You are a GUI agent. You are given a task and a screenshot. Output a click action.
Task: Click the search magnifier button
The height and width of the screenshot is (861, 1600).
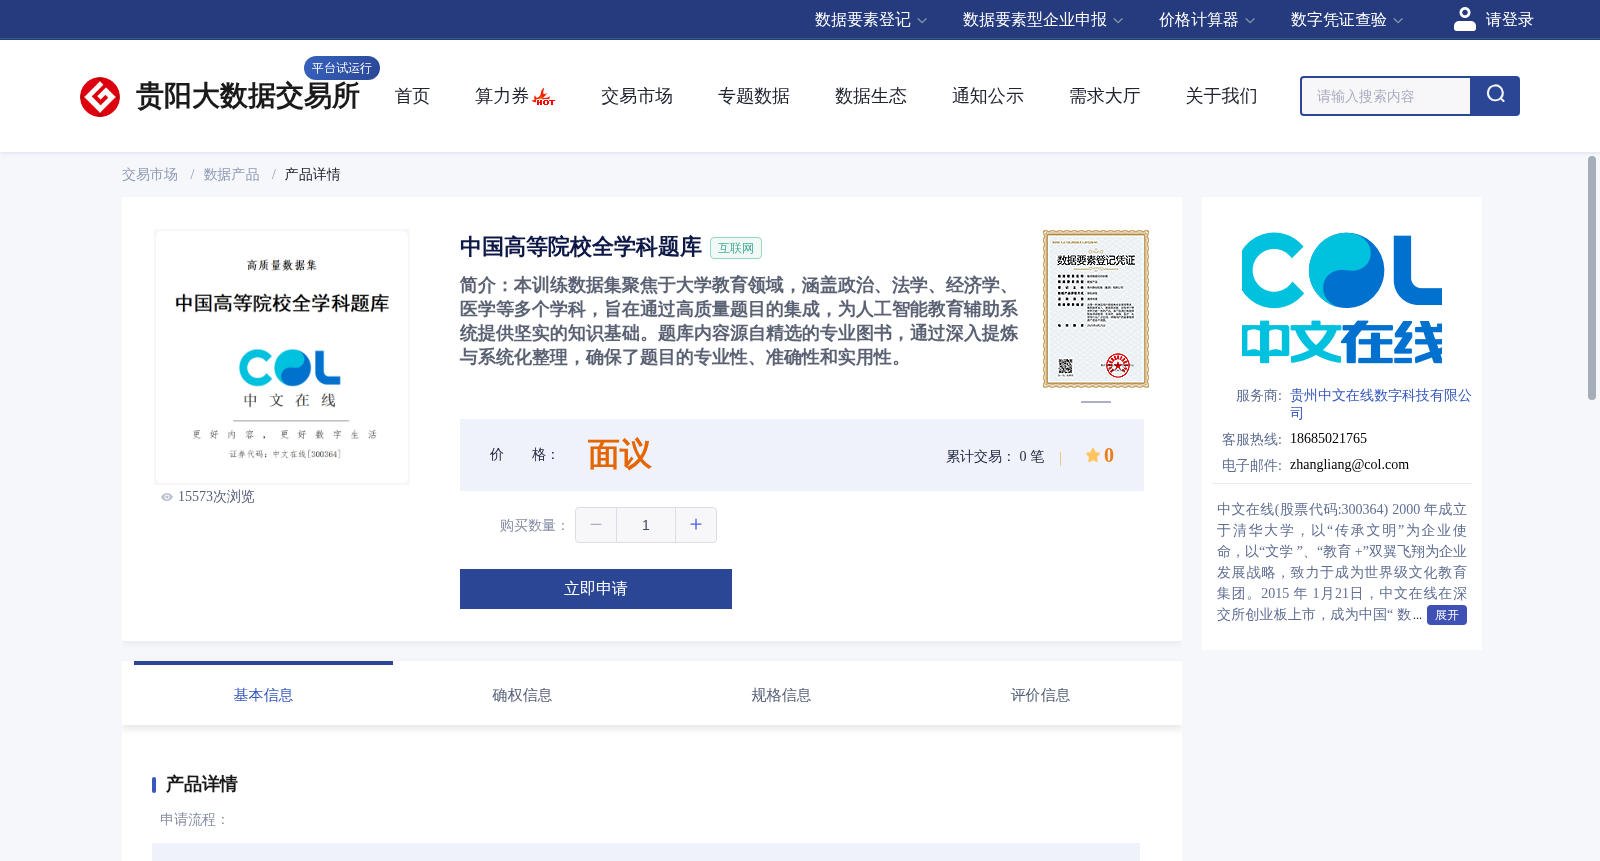click(1495, 96)
